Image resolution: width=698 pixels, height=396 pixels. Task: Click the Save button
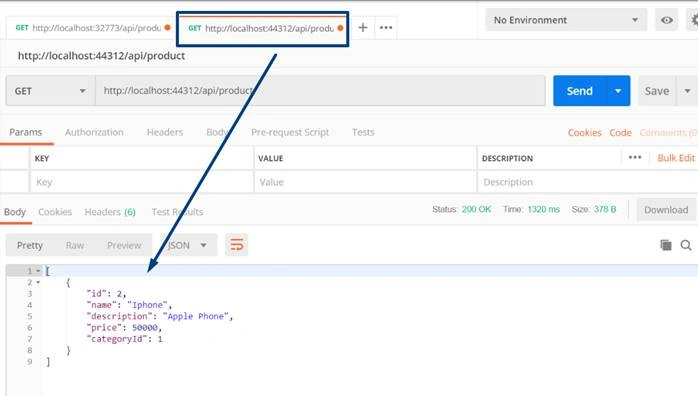point(657,91)
